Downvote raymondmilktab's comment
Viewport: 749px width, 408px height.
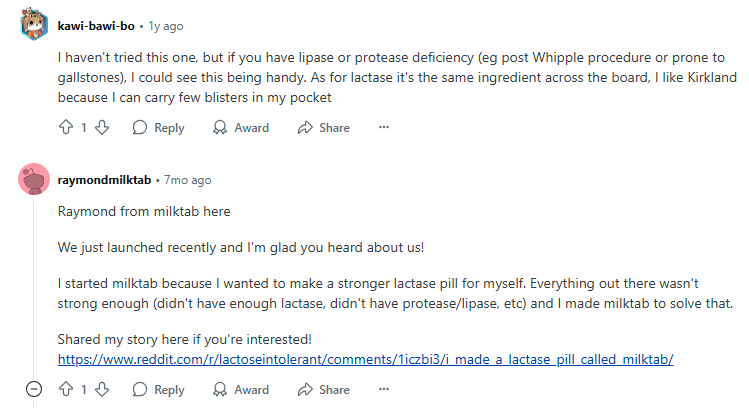[x=102, y=389]
